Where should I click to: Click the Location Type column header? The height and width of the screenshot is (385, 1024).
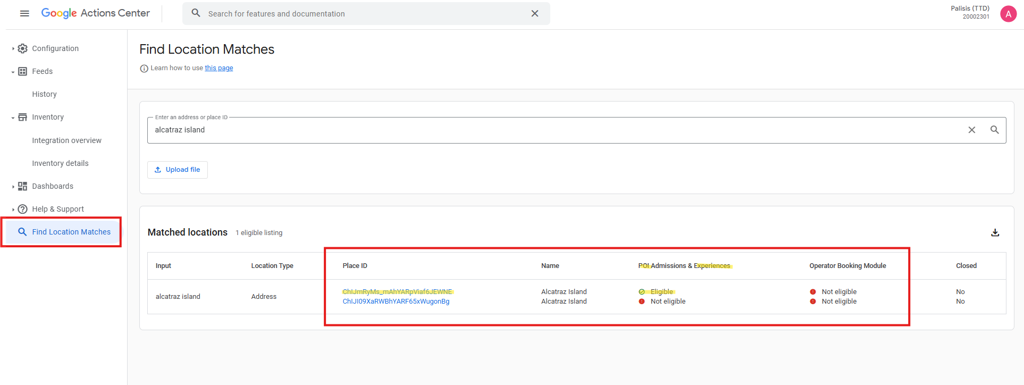click(x=272, y=266)
